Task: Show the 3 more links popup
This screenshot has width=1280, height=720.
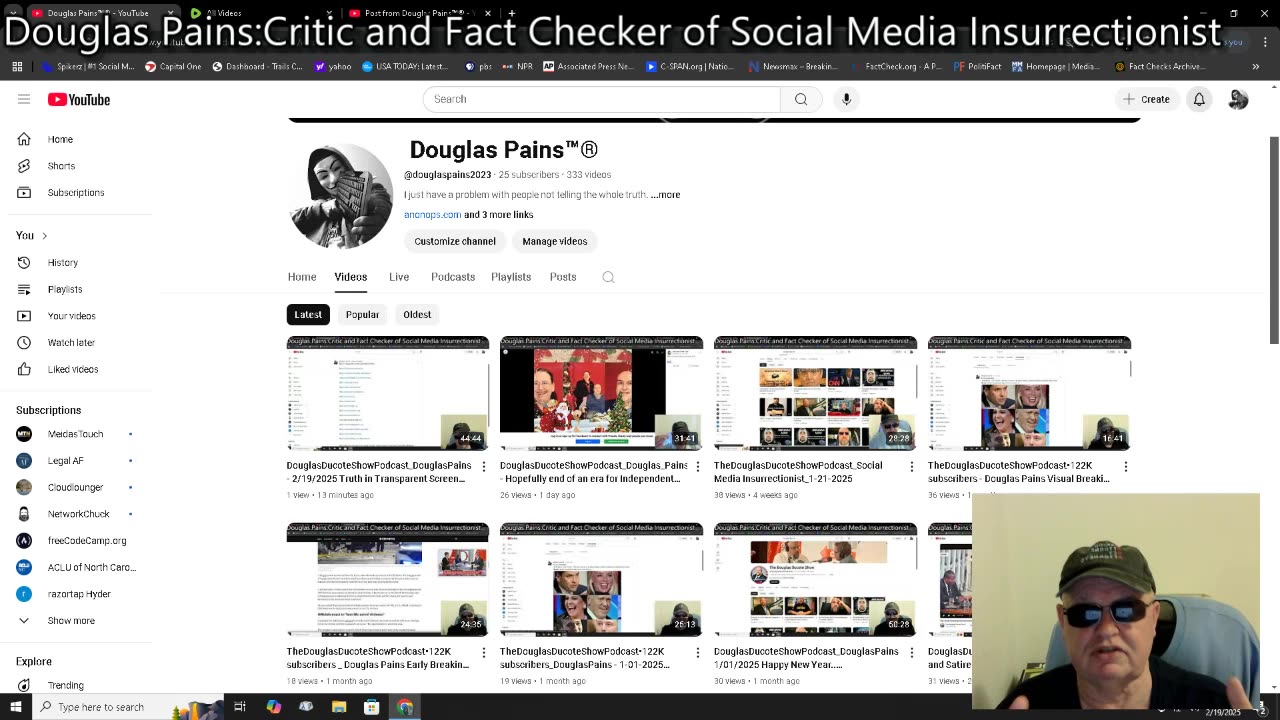Action: tap(498, 214)
